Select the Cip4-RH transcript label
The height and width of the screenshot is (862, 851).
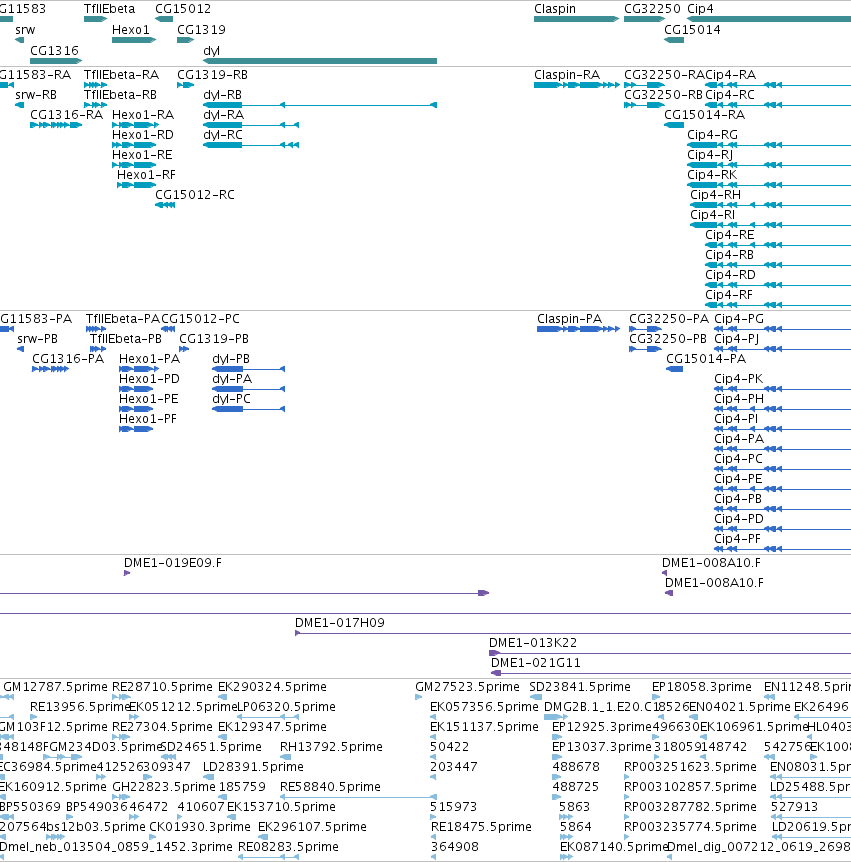click(x=716, y=195)
